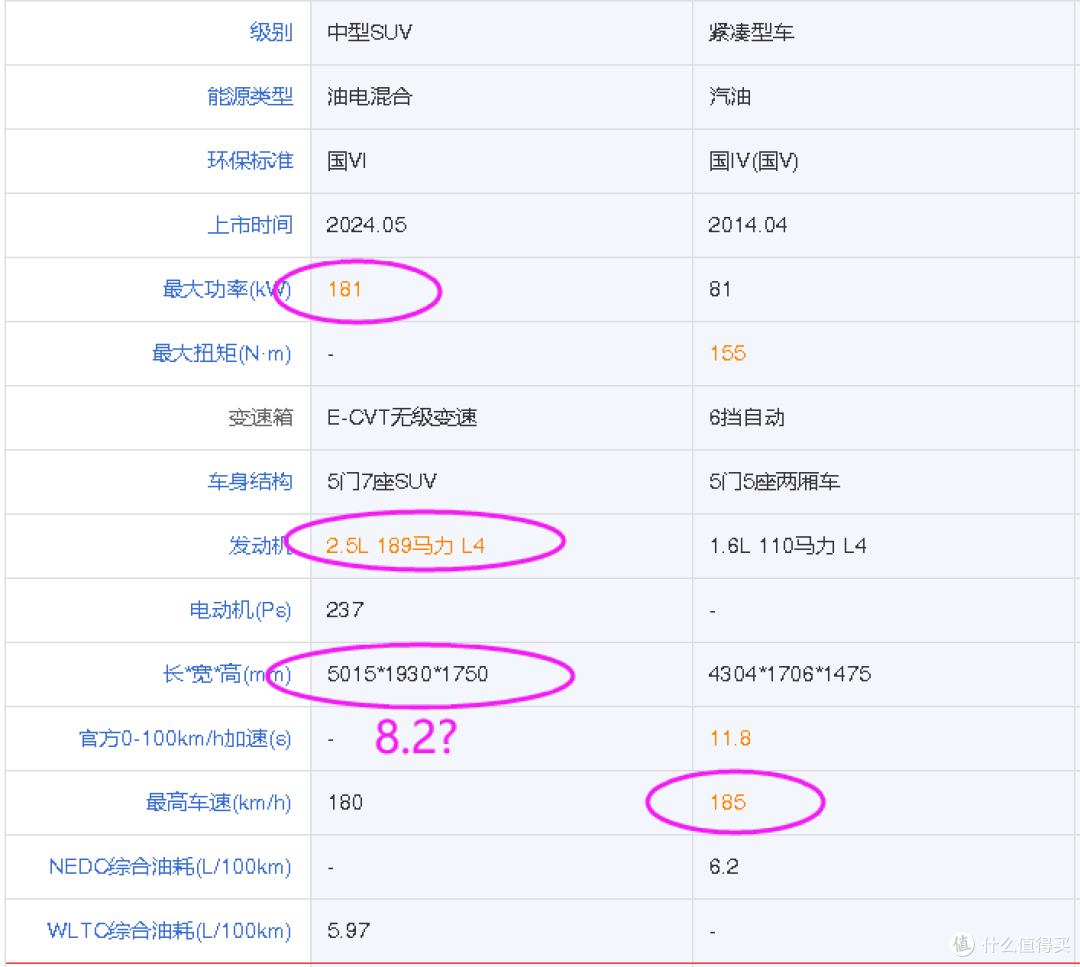Select the E-CVT无级变速 cell
The height and width of the screenshot is (967, 1080).
402,417
